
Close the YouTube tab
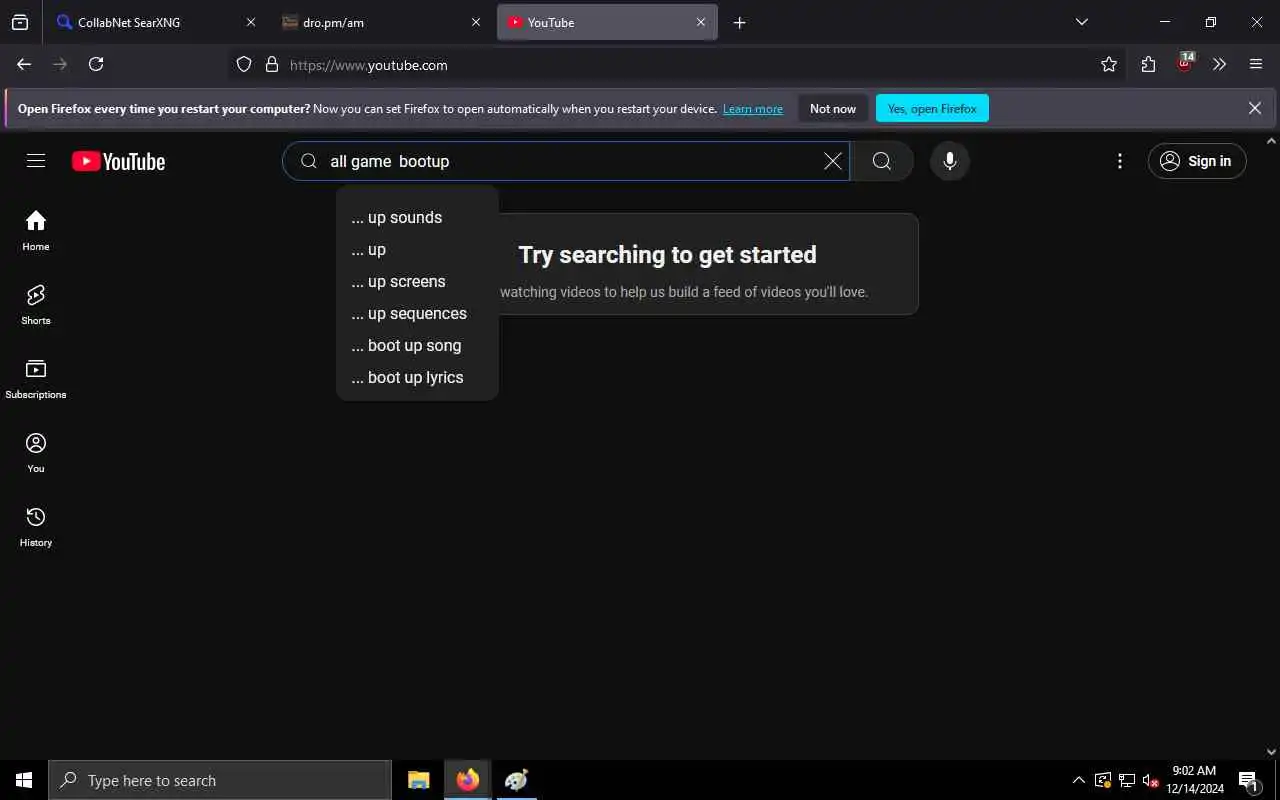click(701, 22)
